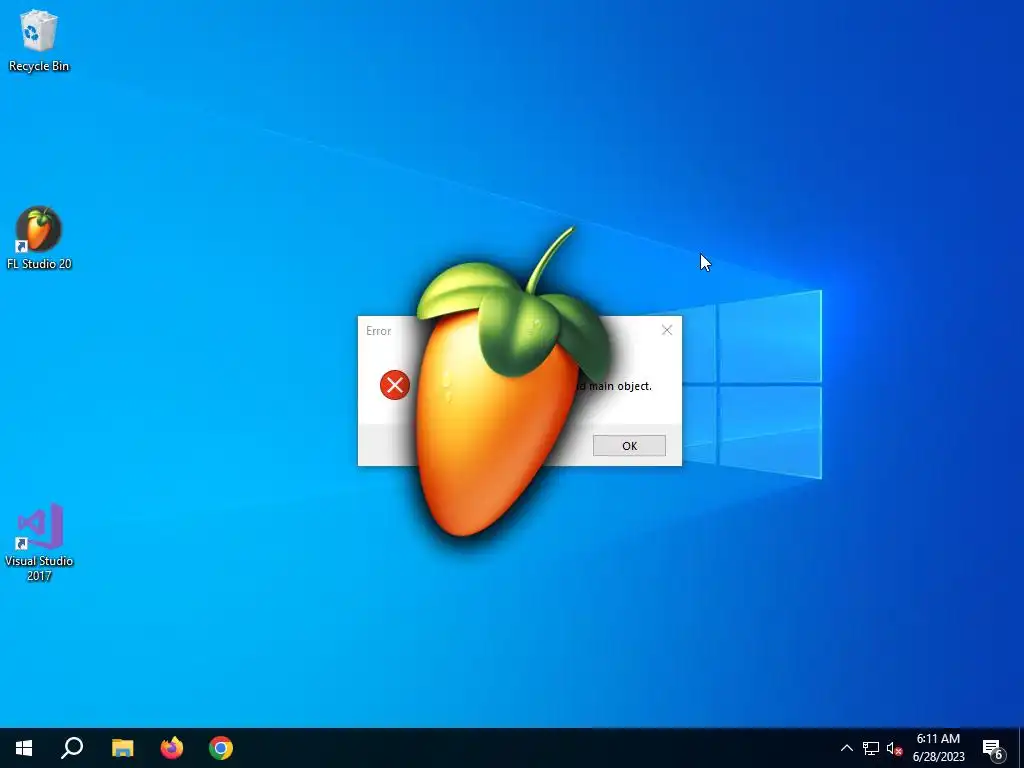Click the red error icon in dialog
The image size is (1024, 768).
(394, 385)
